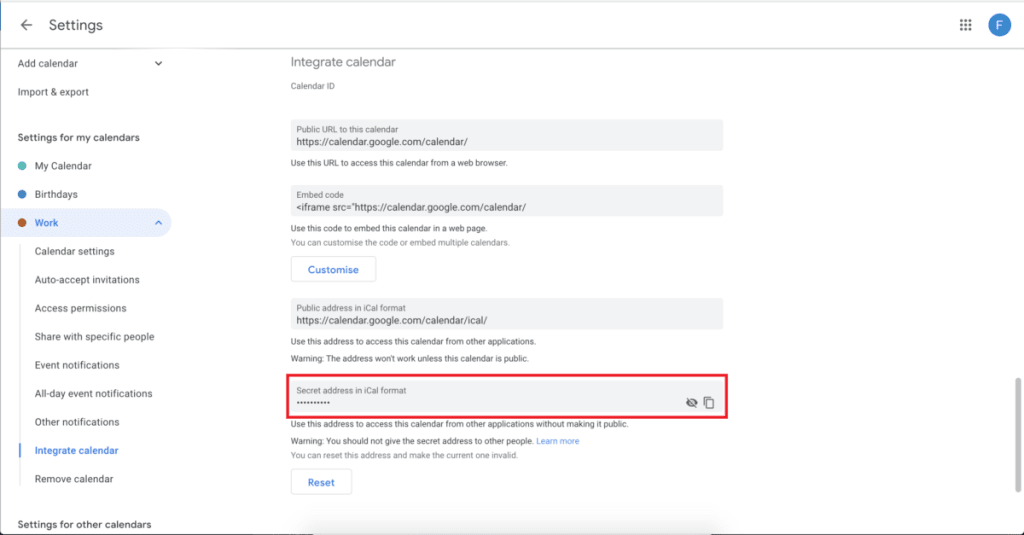Click the calendar must be public warning

(x=409, y=359)
